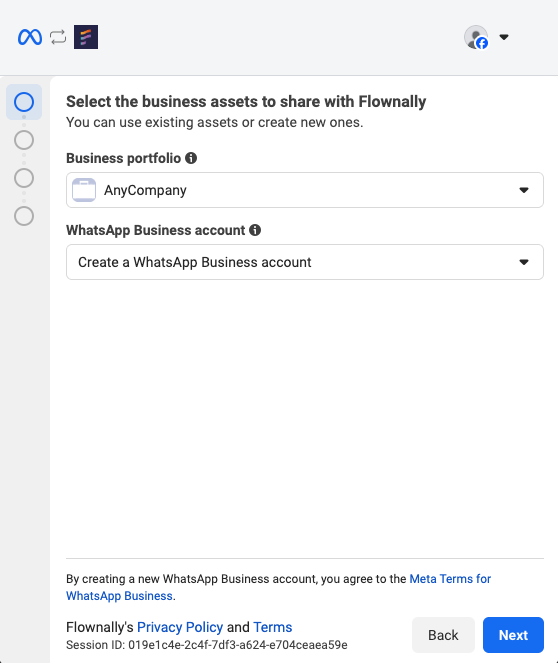Click the Meta infinity logo

click(x=30, y=37)
